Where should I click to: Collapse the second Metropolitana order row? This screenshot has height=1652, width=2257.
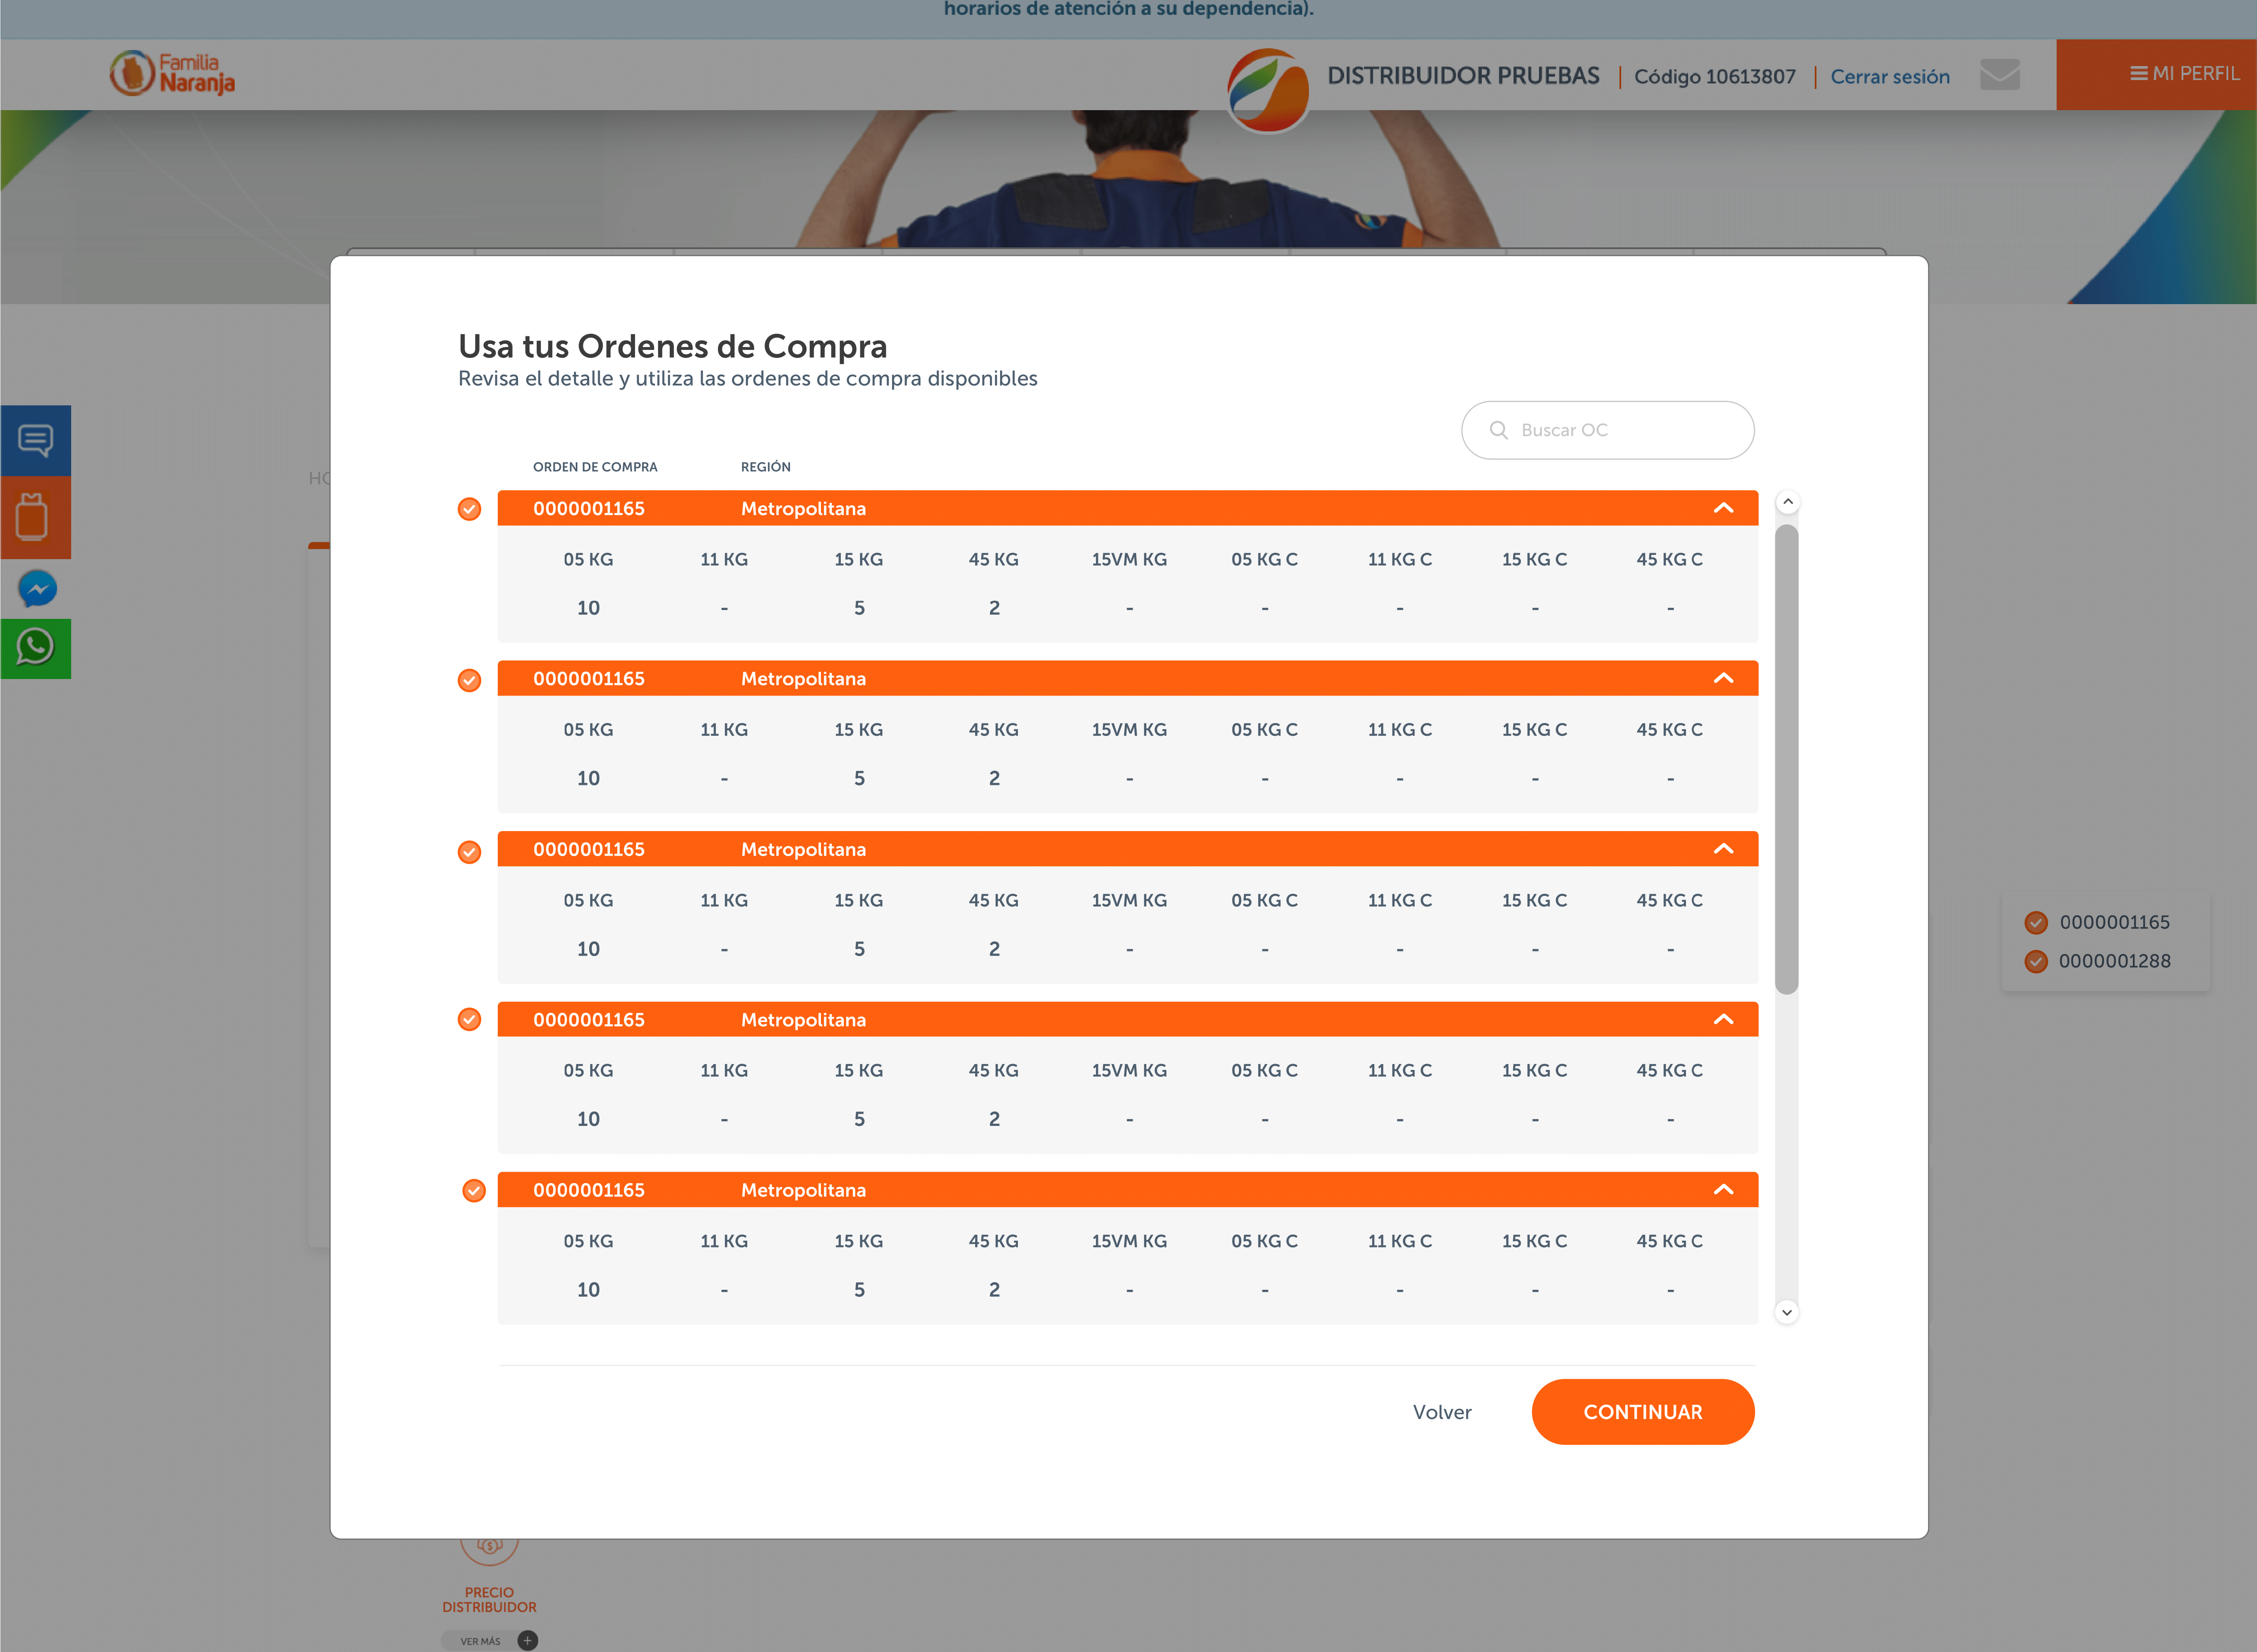coord(1723,678)
